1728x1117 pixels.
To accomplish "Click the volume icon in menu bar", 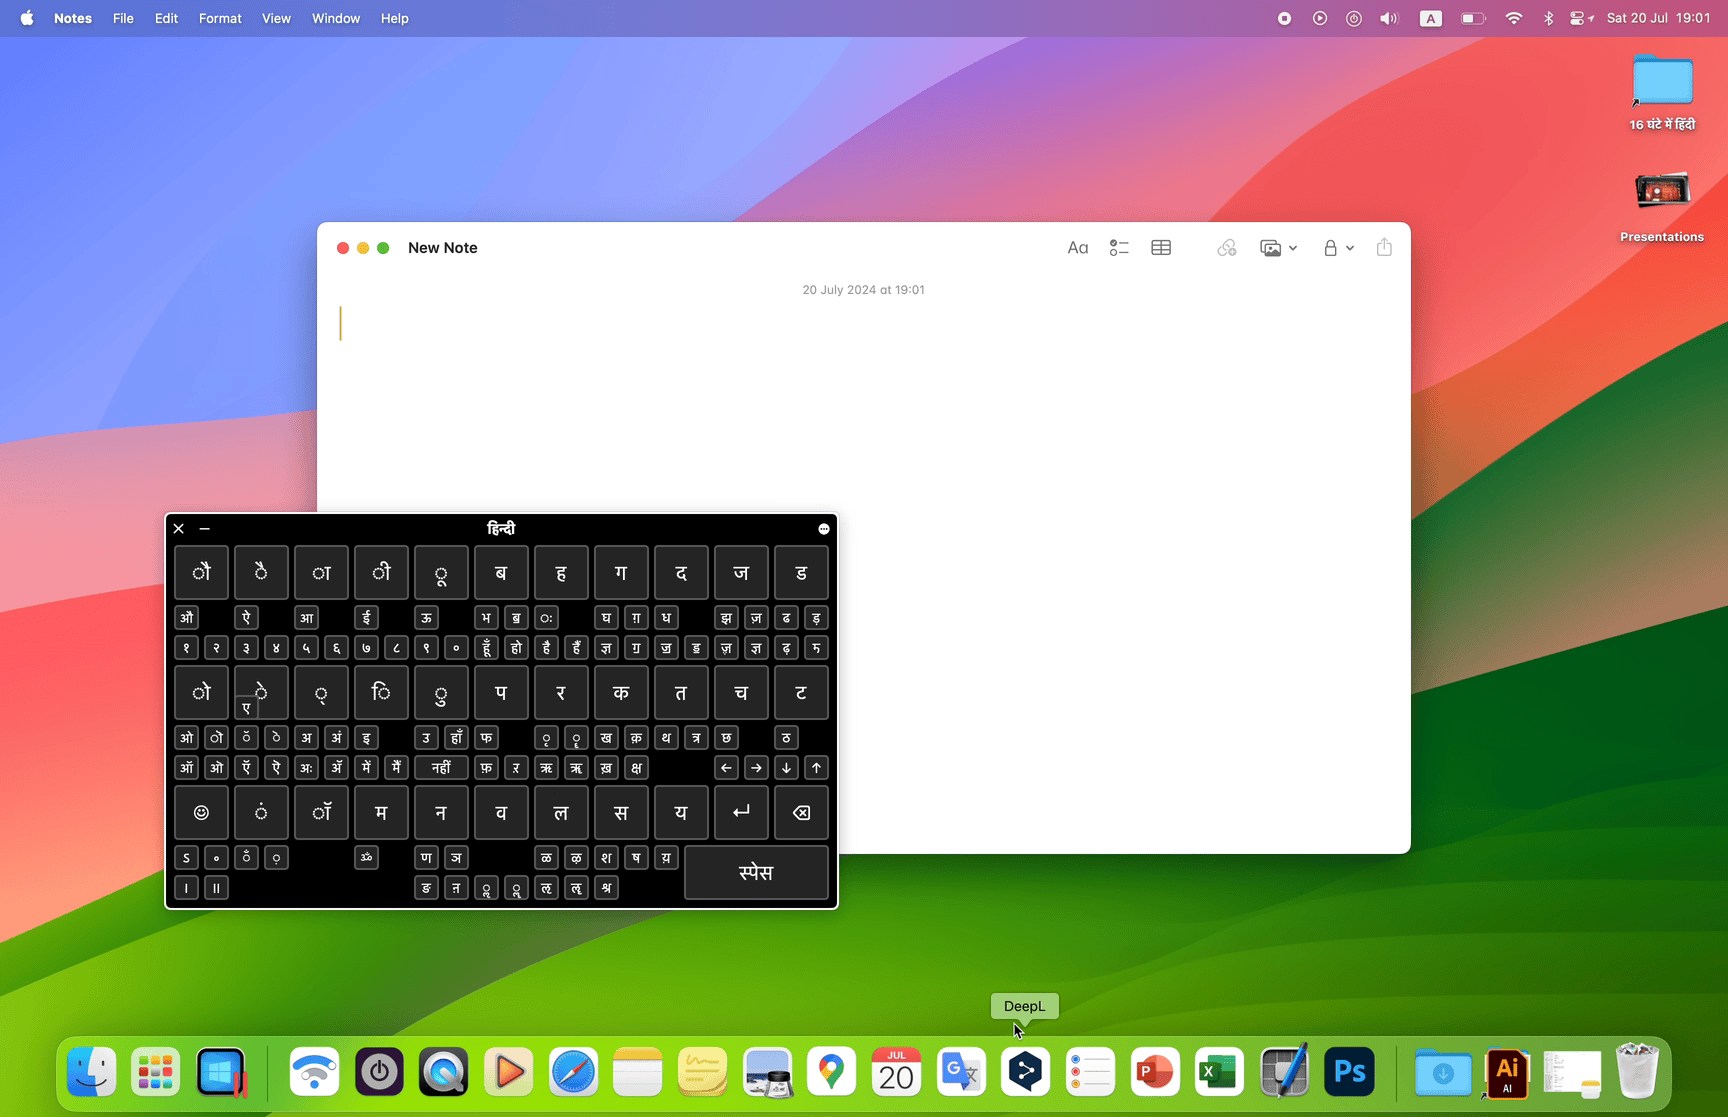I will tap(1389, 18).
